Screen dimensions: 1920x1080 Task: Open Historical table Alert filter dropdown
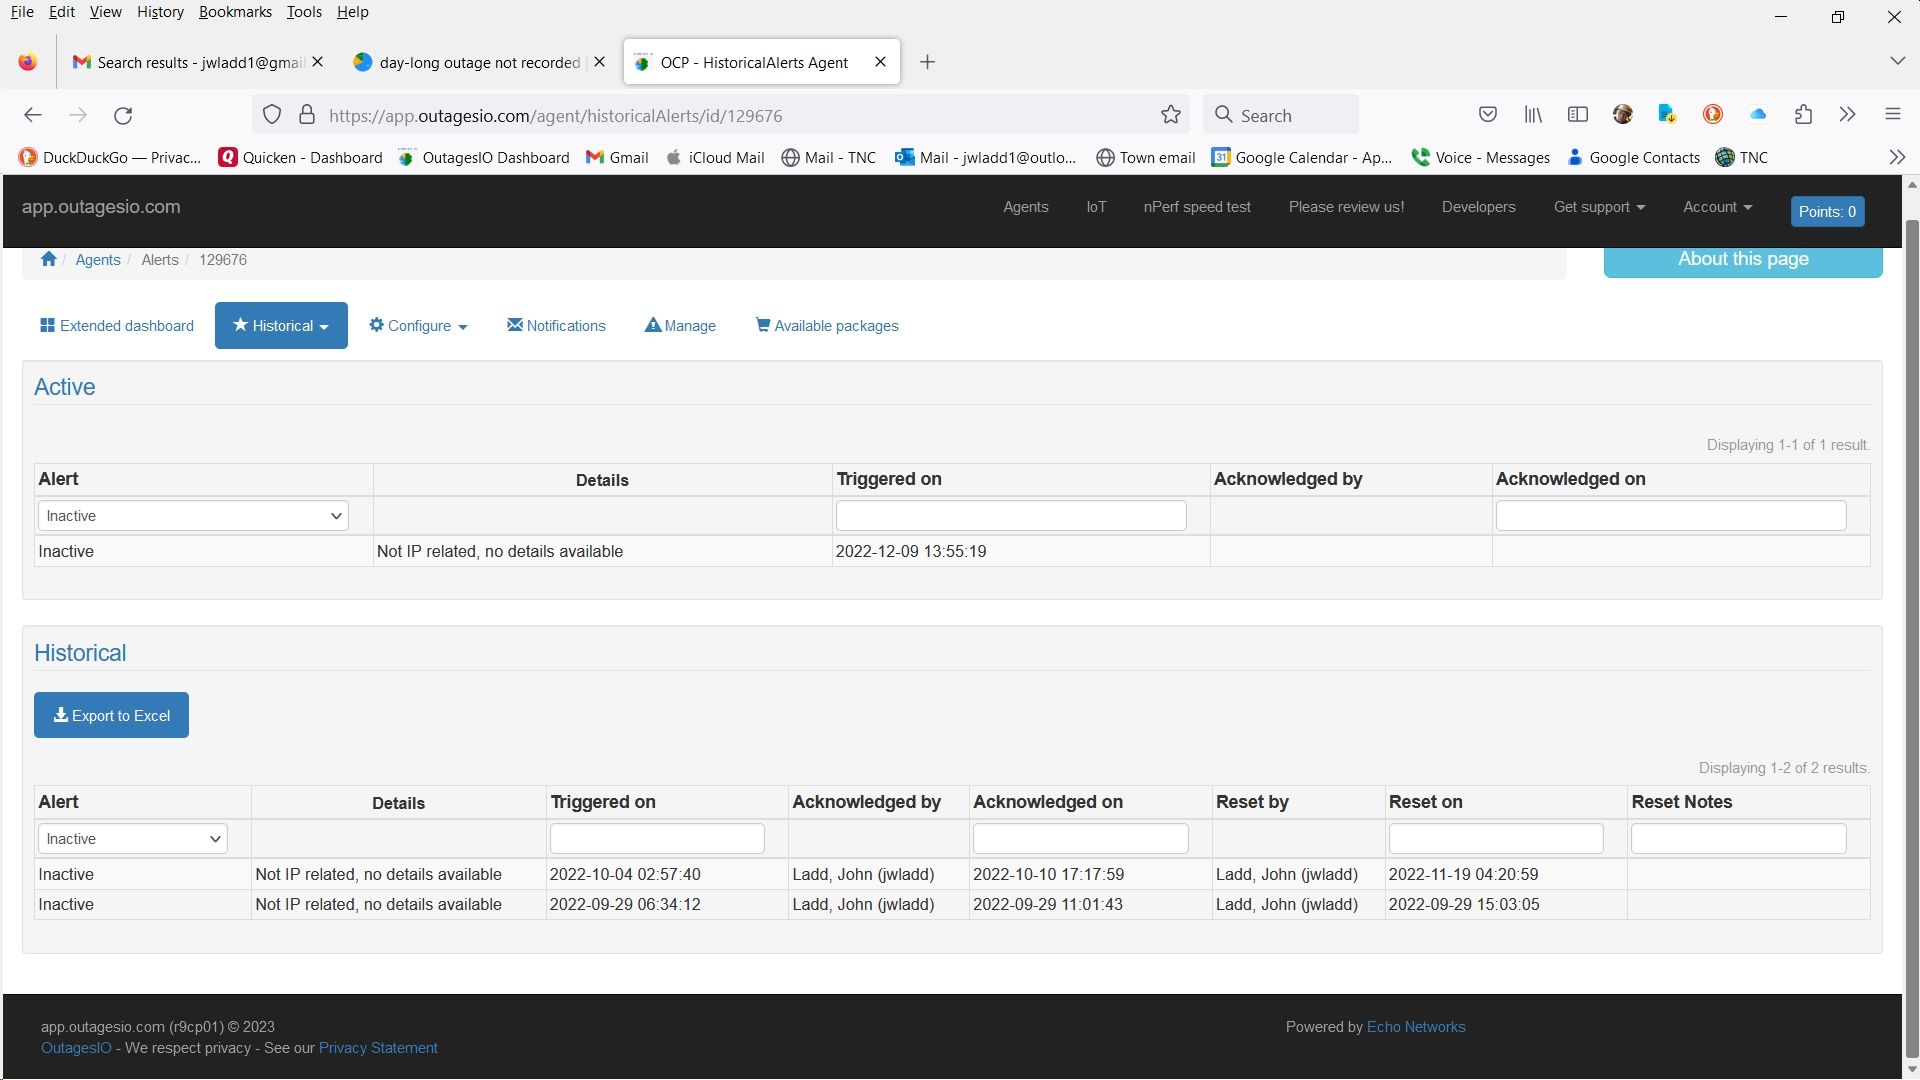pyautogui.click(x=133, y=839)
